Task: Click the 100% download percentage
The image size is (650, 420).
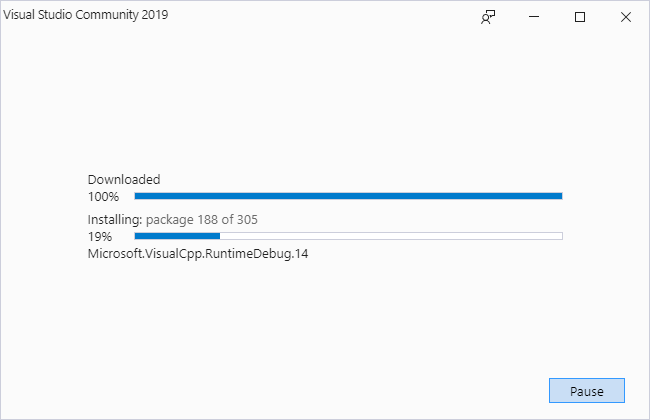Action: pyautogui.click(x=103, y=197)
